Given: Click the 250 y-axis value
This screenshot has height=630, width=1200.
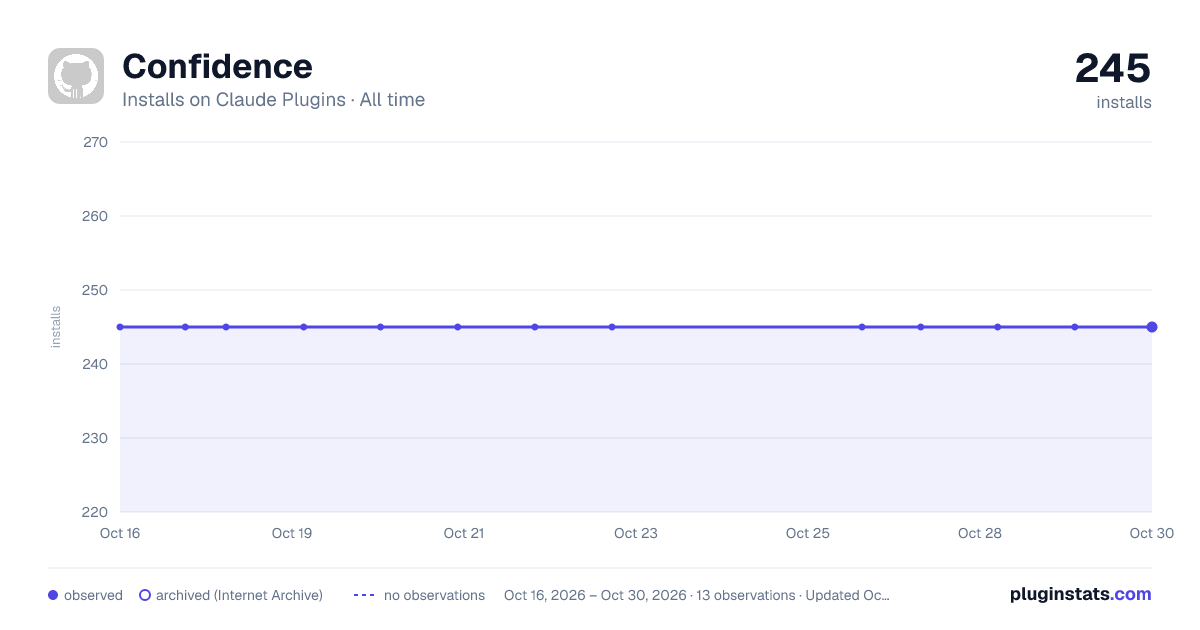Looking at the screenshot, I should (96, 290).
